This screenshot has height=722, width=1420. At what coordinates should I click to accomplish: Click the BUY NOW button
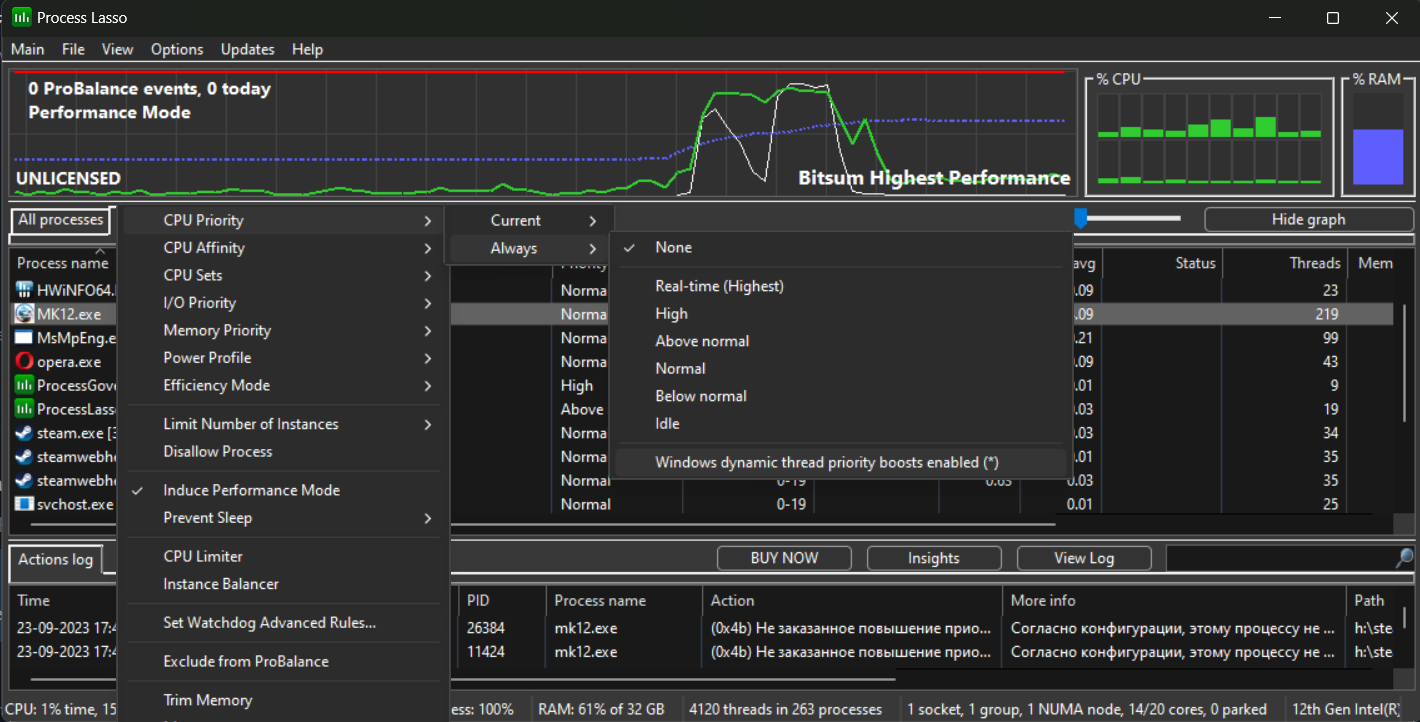[784, 558]
